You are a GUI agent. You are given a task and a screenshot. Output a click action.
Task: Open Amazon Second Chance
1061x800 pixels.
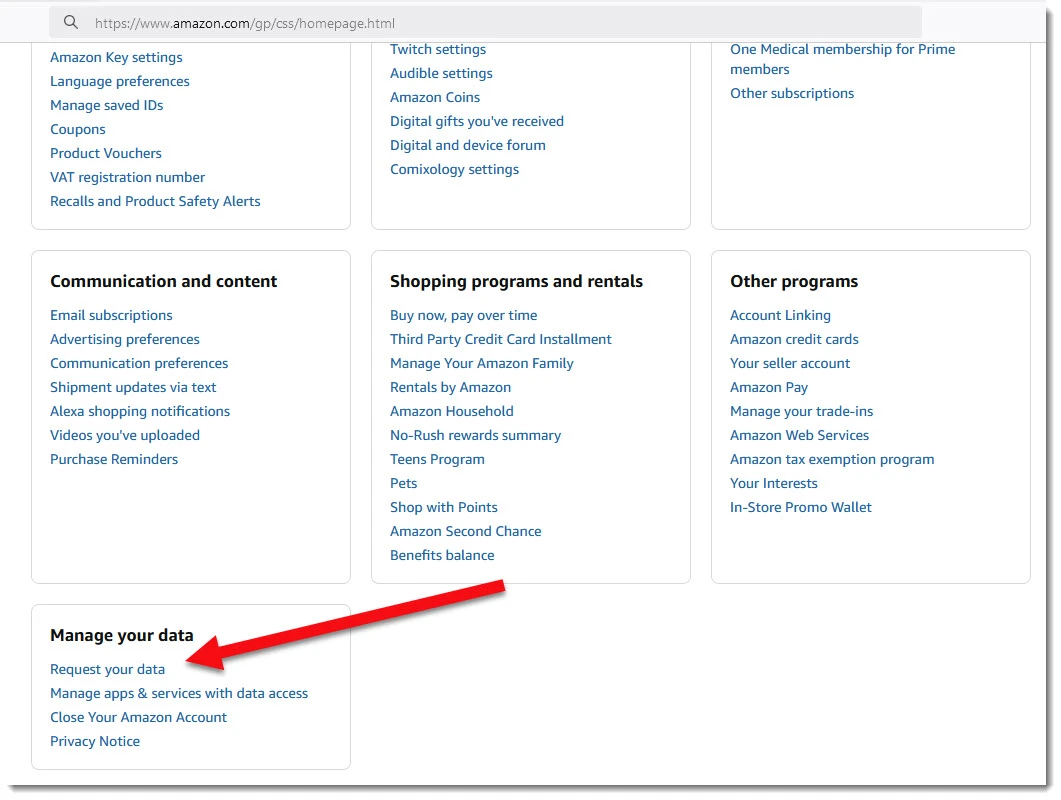point(466,532)
